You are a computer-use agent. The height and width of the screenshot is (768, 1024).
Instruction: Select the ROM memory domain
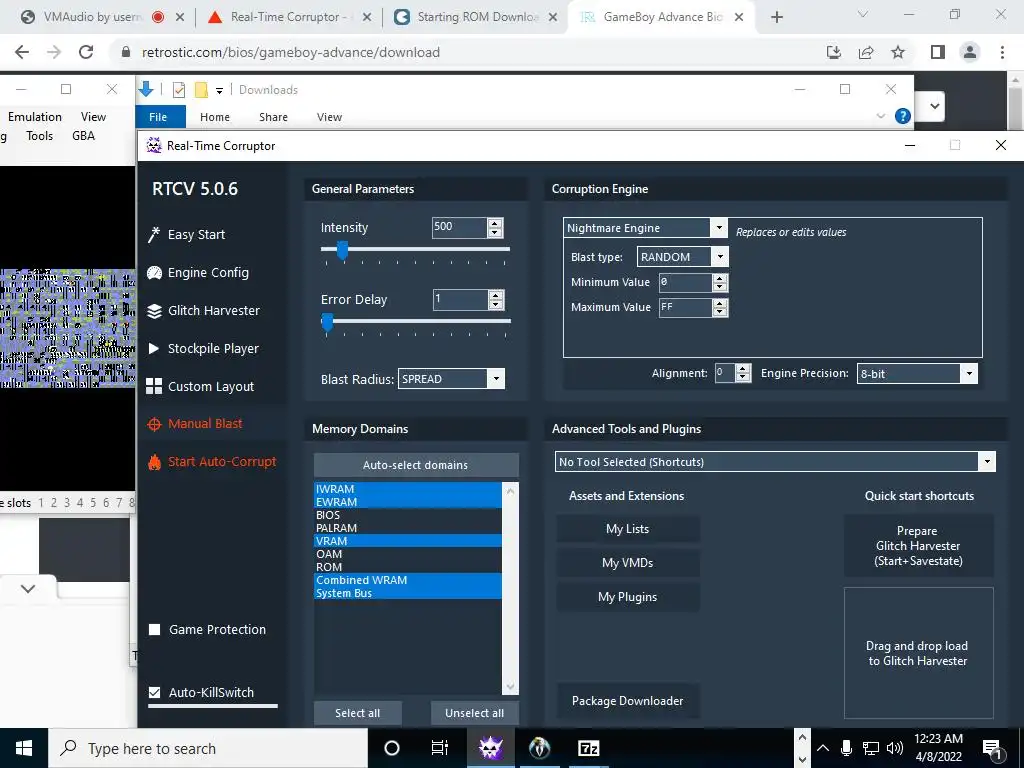(408, 567)
